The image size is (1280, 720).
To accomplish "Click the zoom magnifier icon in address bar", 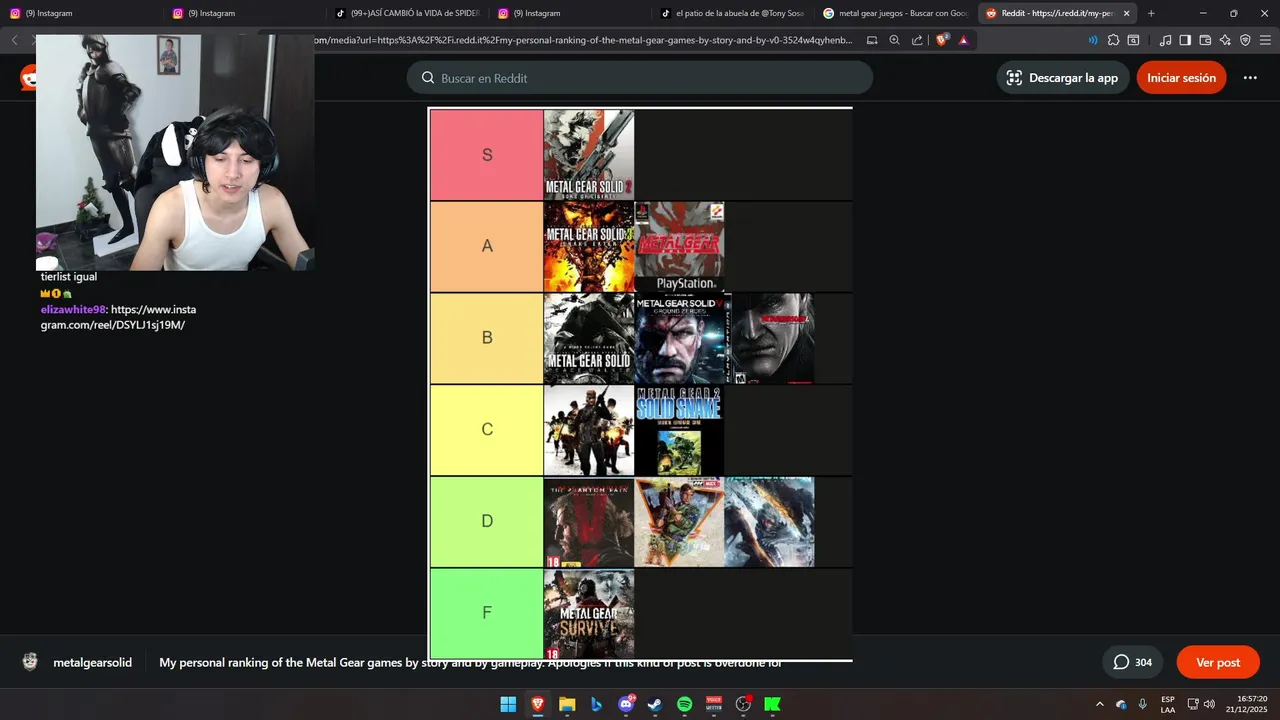I will 894,40.
